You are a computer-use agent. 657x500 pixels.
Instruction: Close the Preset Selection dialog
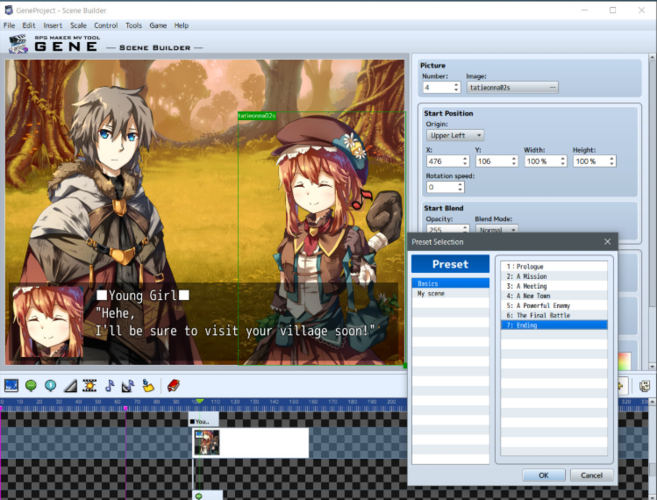tap(607, 242)
